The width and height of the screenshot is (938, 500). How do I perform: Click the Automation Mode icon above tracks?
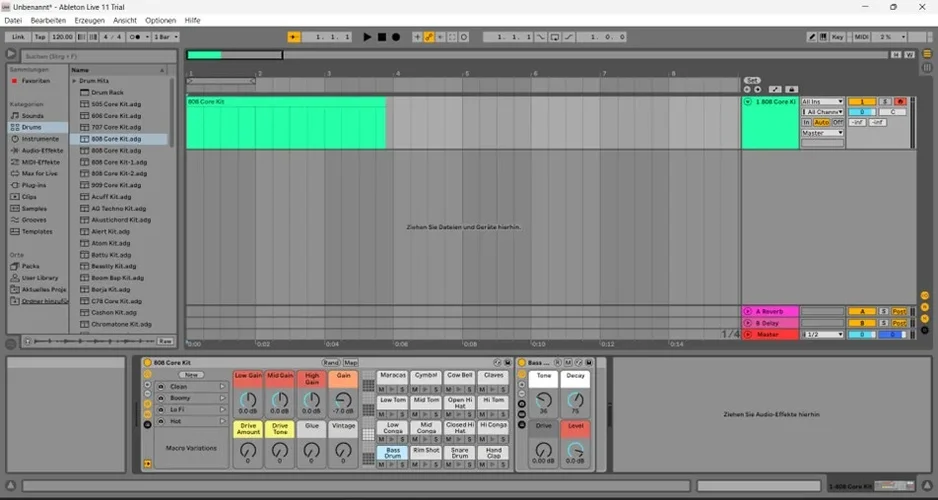pyautogui.click(x=775, y=90)
